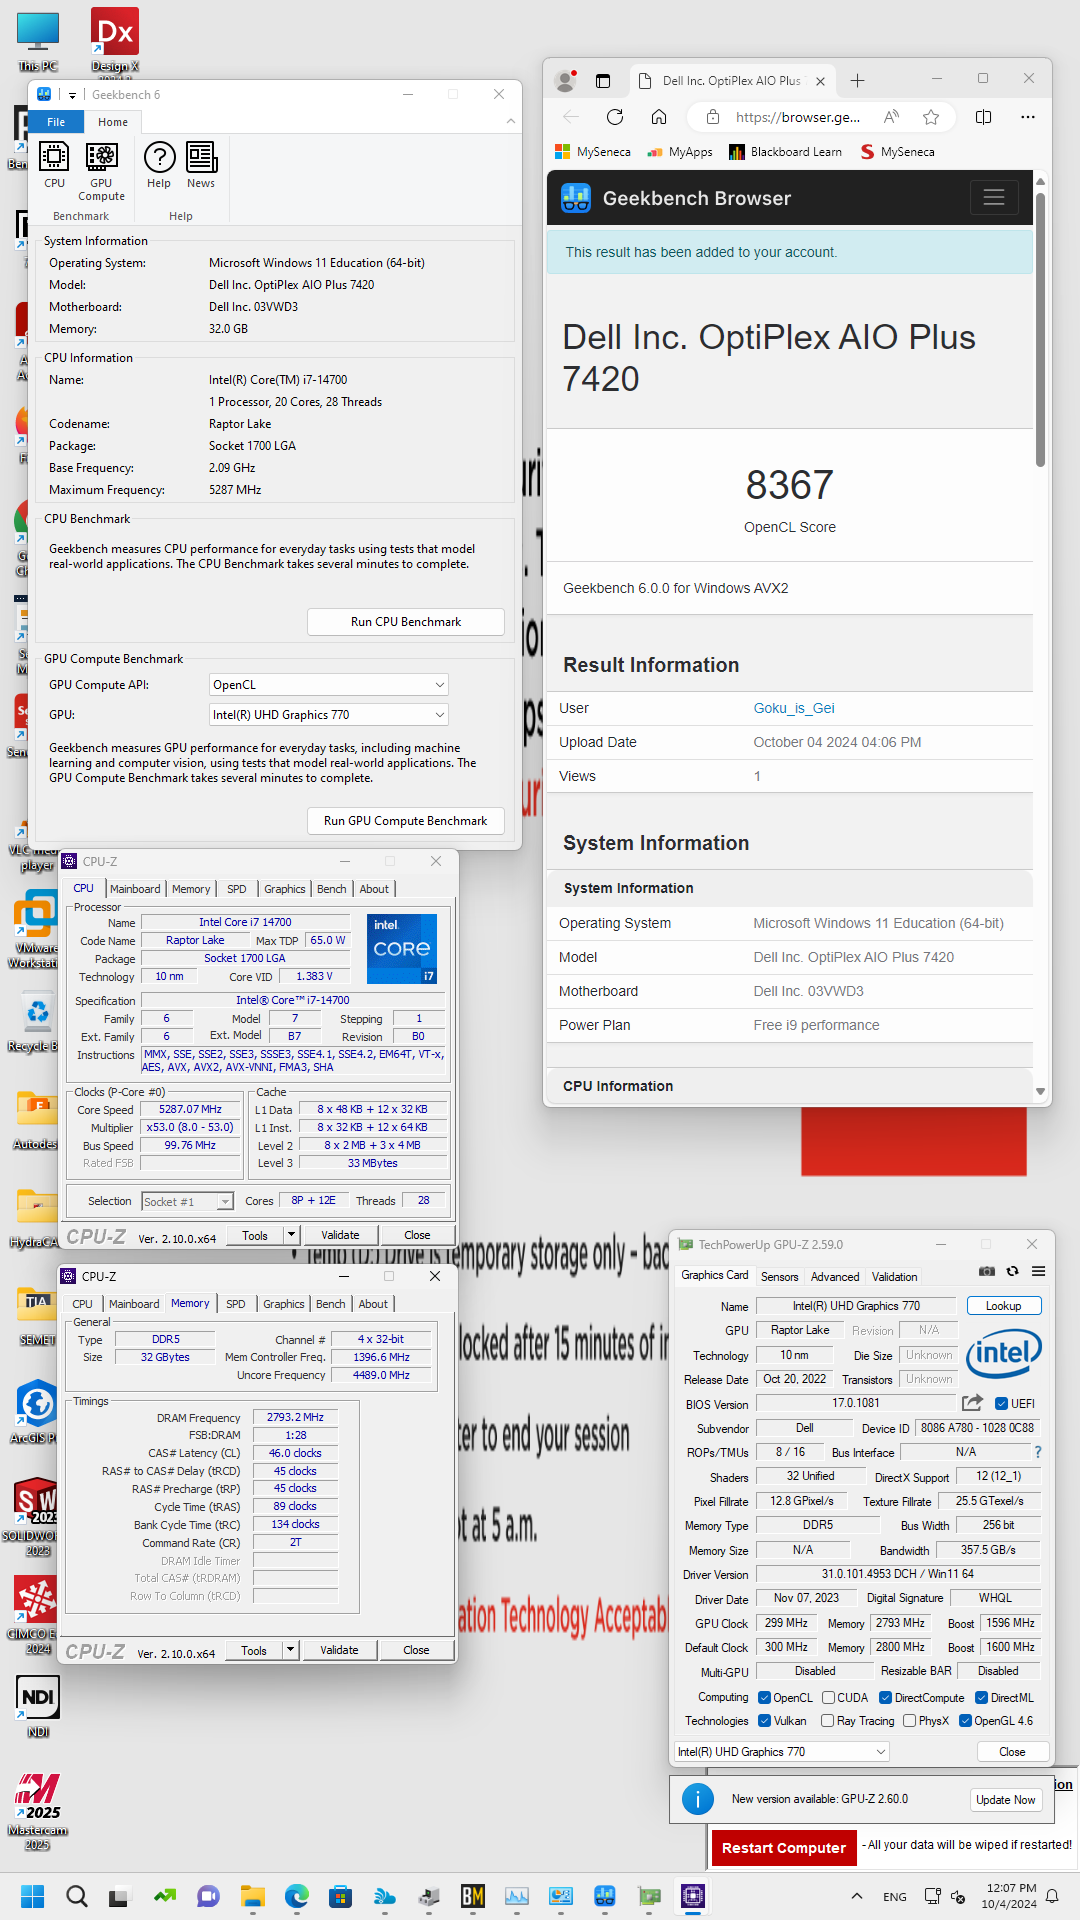Toggle the Ray Tracing checkbox in GPU-Z

pos(827,1720)
